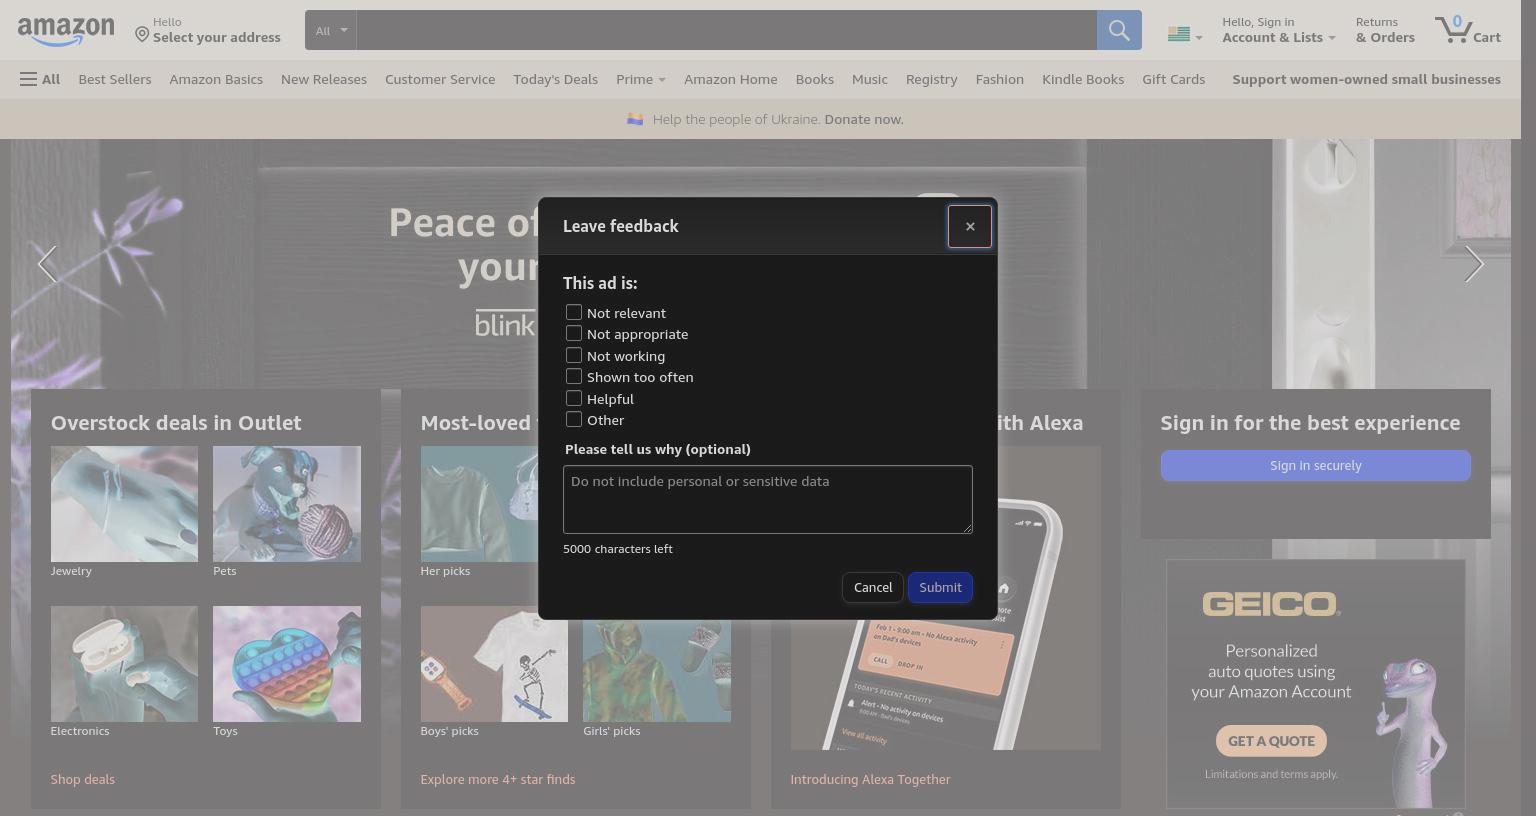Go to New Releases
1536x816 pixels.
(x=324, y=79)
